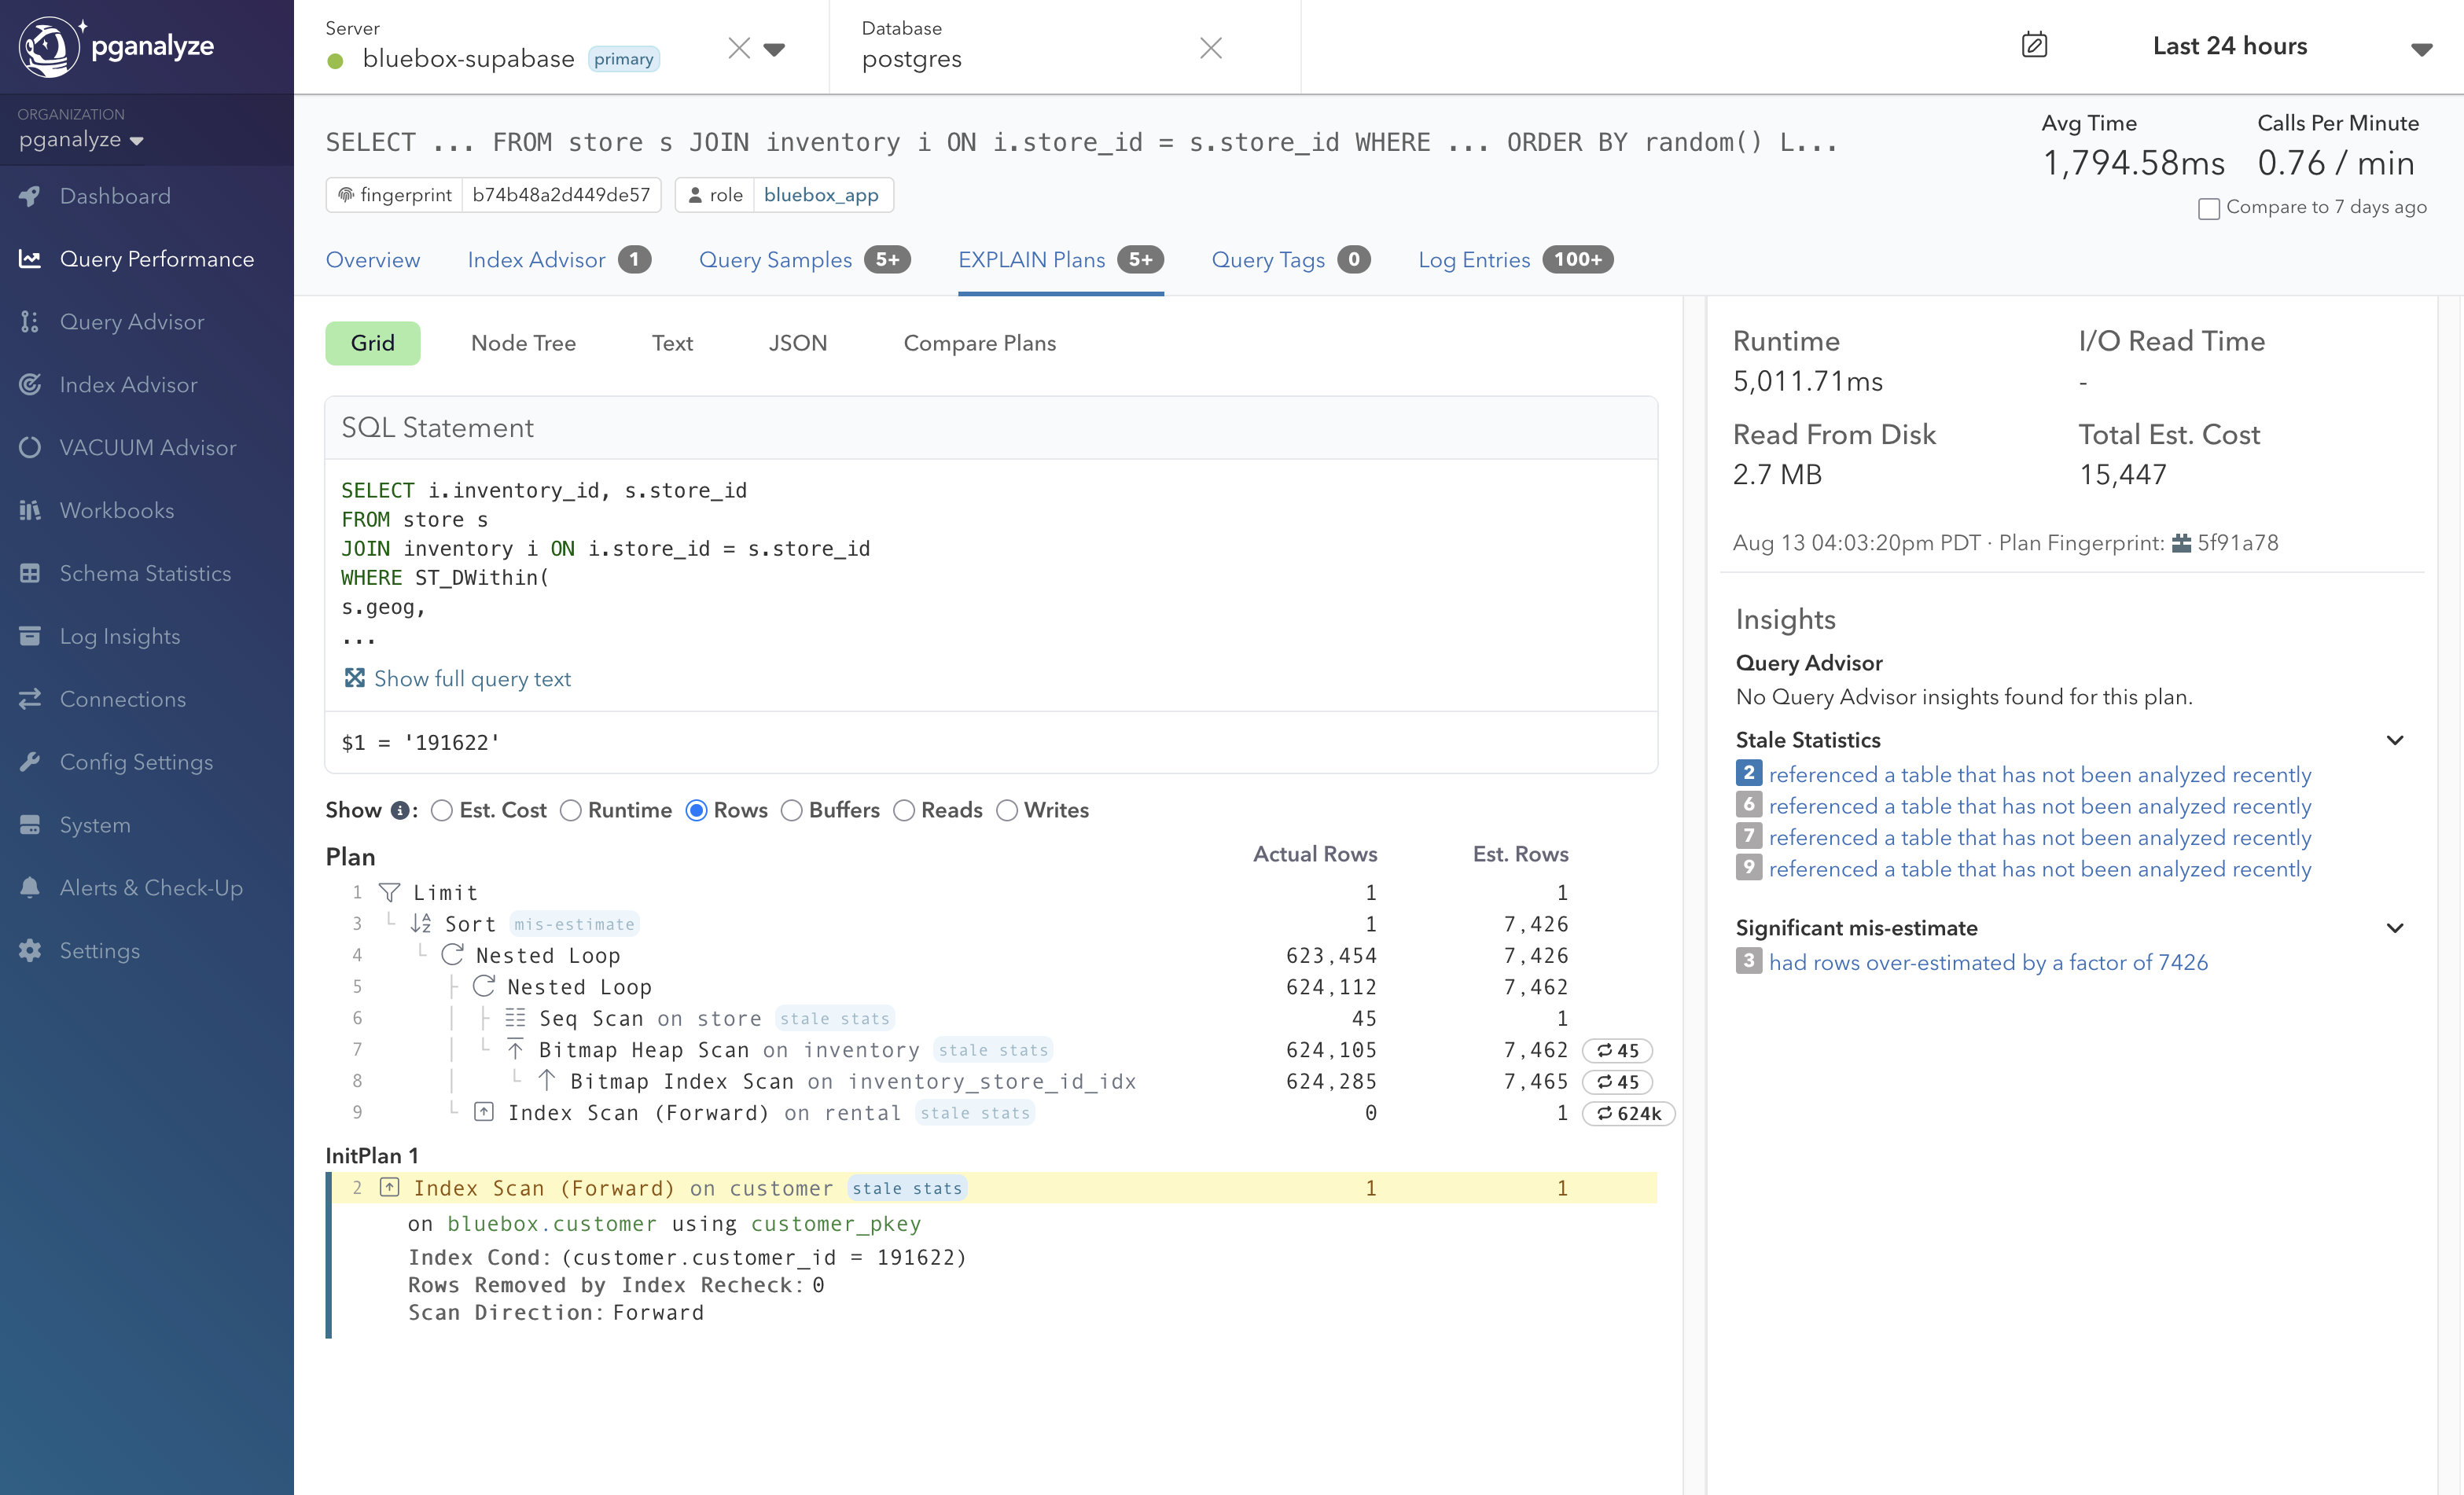
Task: Click the Config Settings wrench icon
Action: tap(30, 762)
